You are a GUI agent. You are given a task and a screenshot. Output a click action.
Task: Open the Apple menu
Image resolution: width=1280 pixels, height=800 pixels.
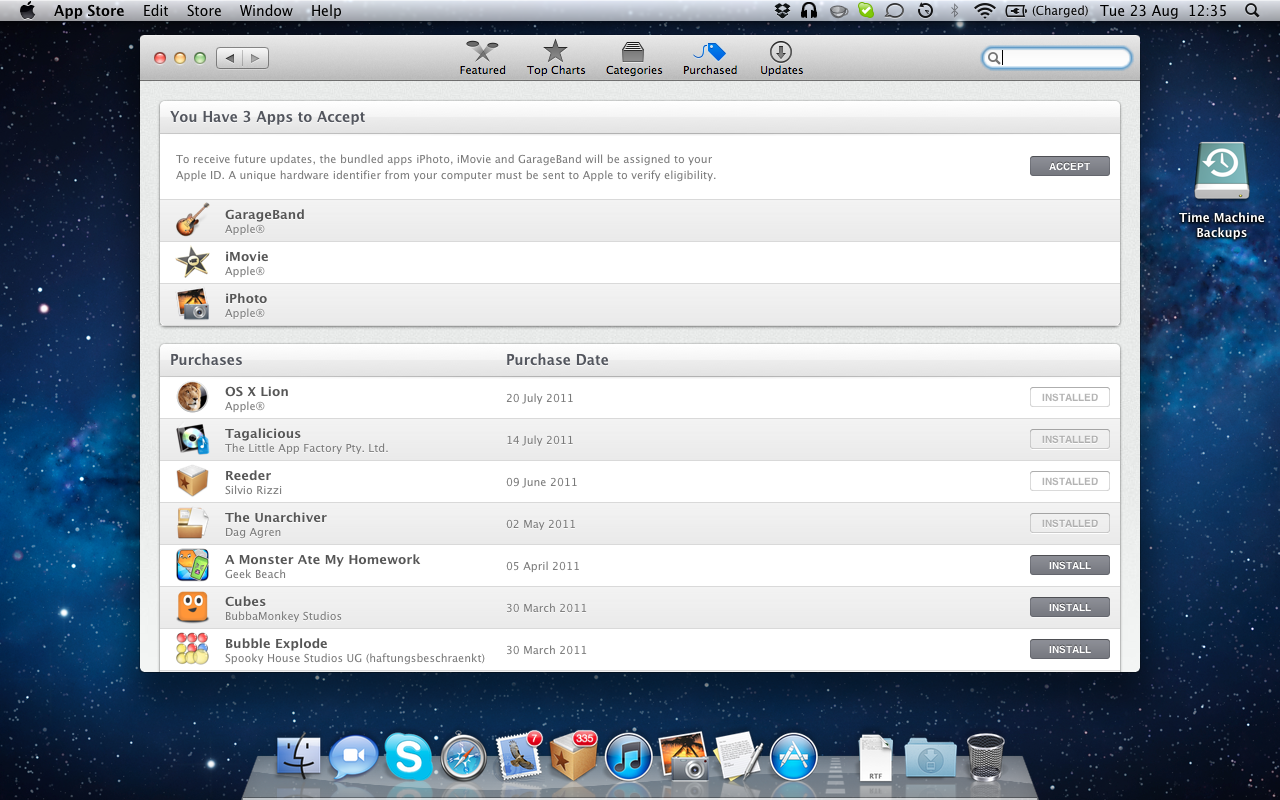pos(27,11)
